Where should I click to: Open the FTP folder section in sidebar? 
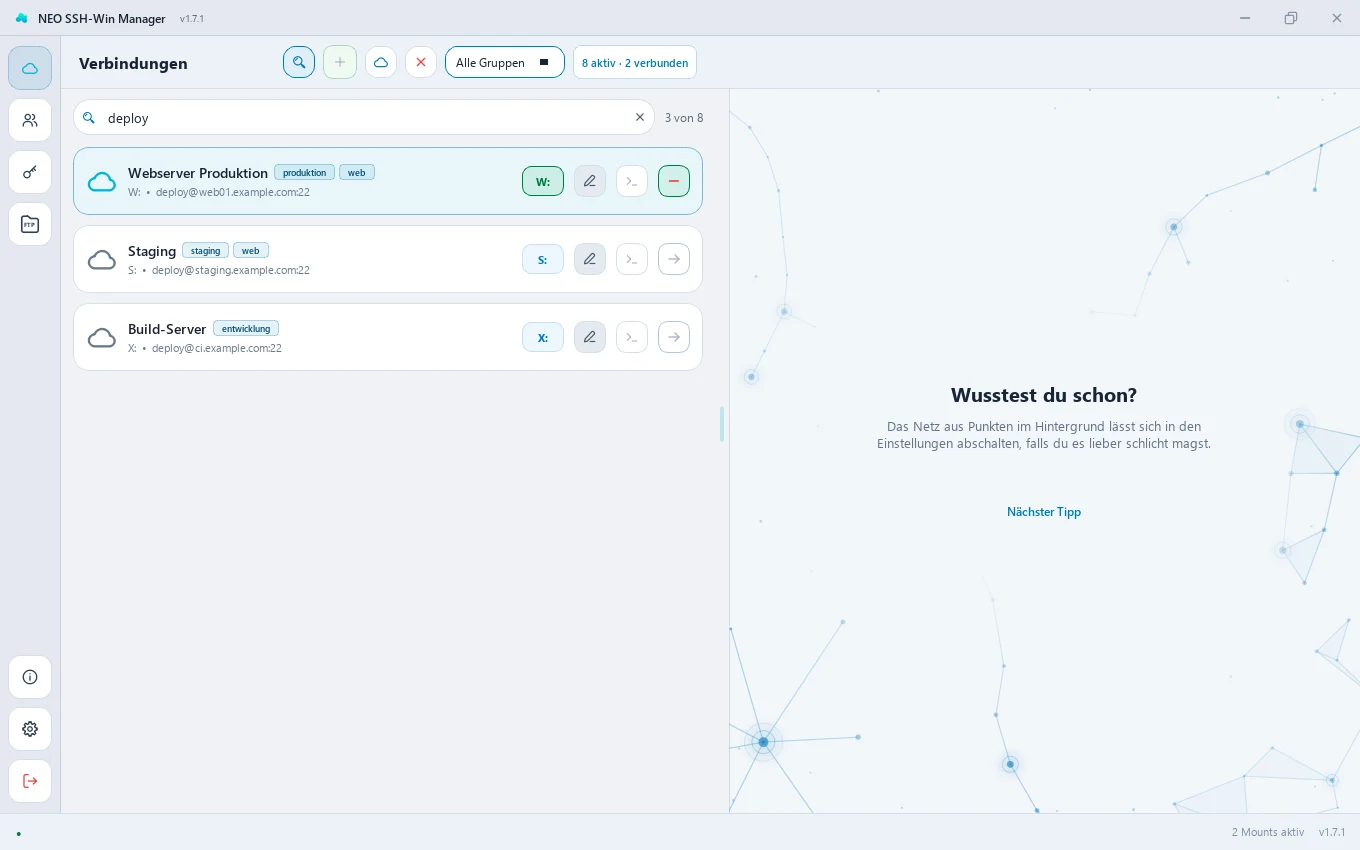[30, 224]
